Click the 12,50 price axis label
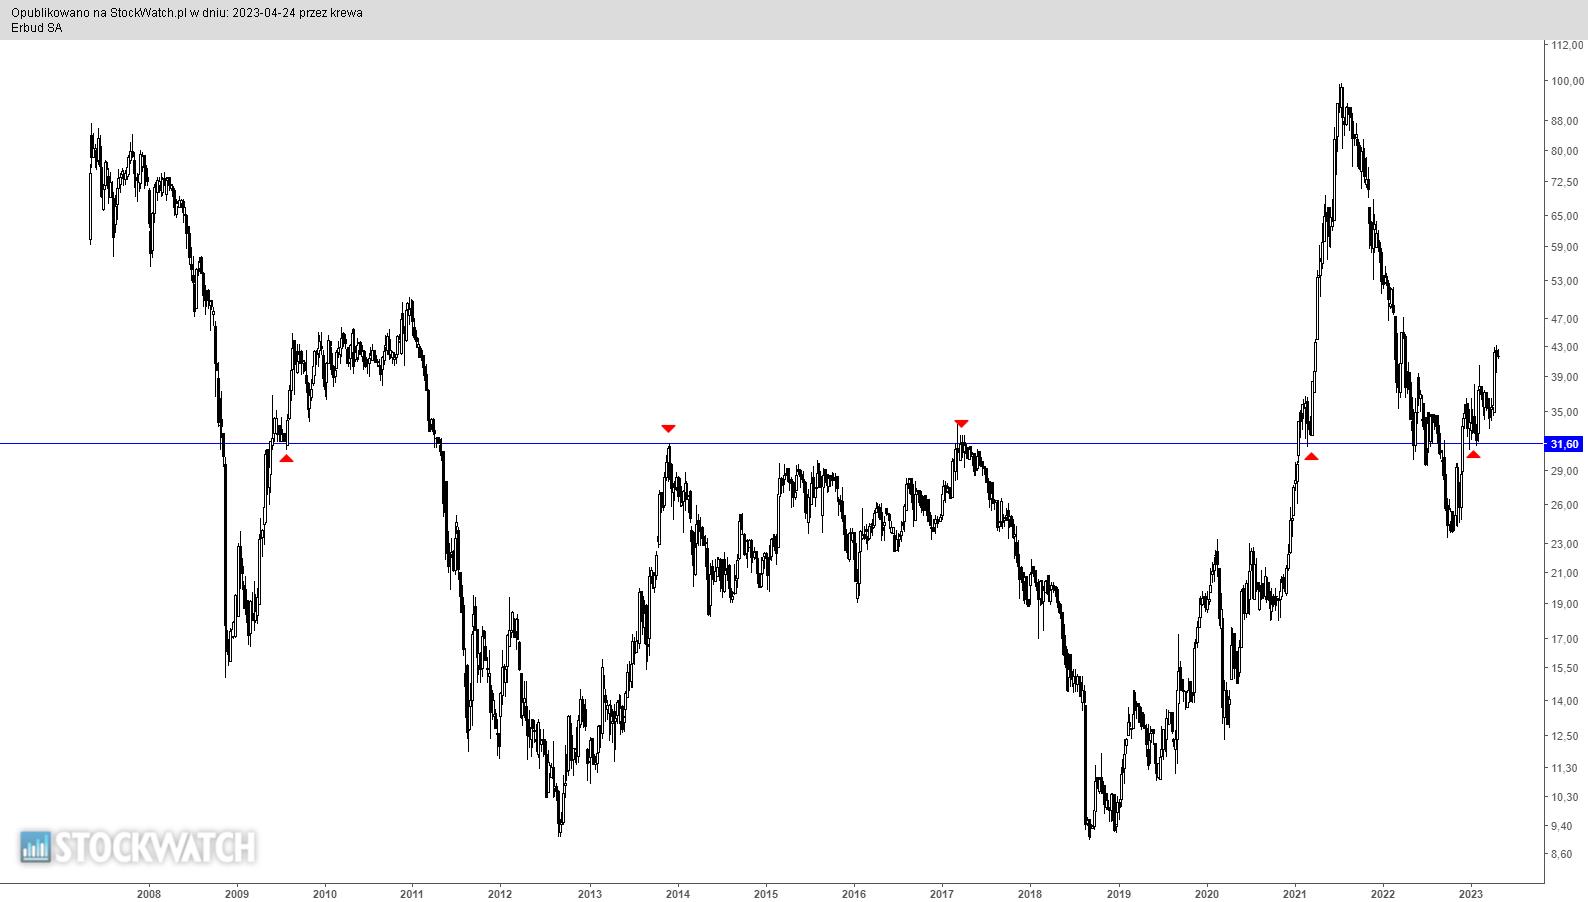 point(1565,736)
